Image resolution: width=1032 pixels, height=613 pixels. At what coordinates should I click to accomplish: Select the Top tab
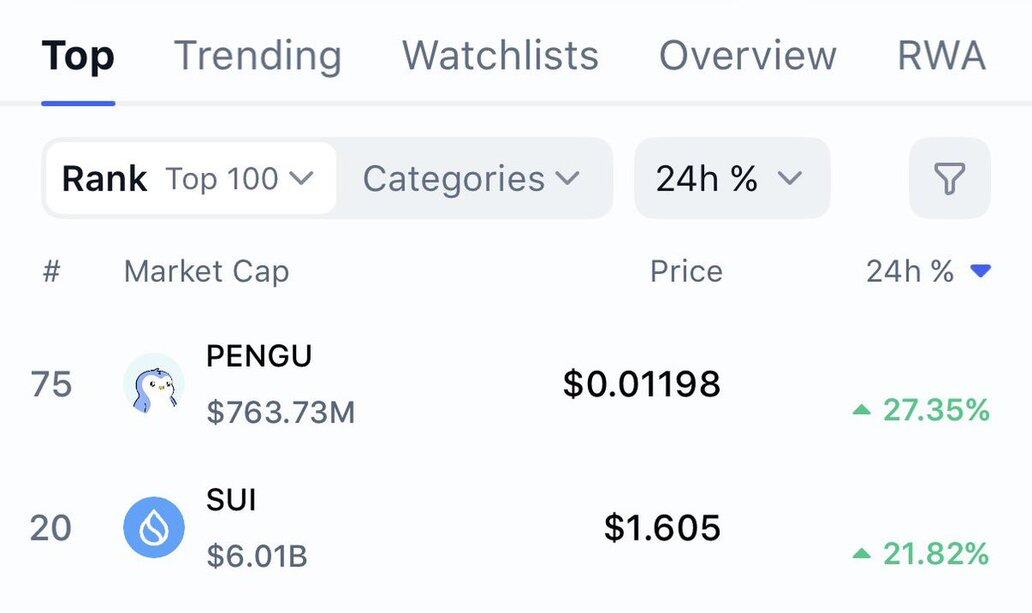(78, 56)
